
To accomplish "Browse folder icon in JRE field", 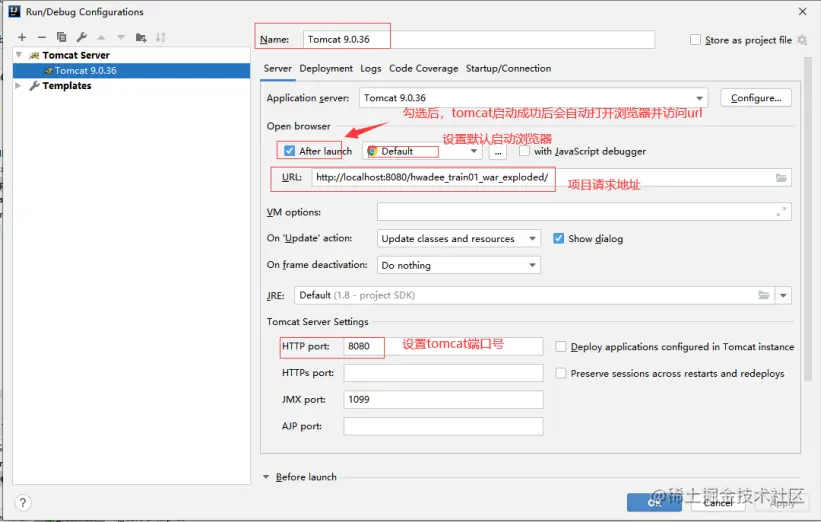I will tap(764, 295).
